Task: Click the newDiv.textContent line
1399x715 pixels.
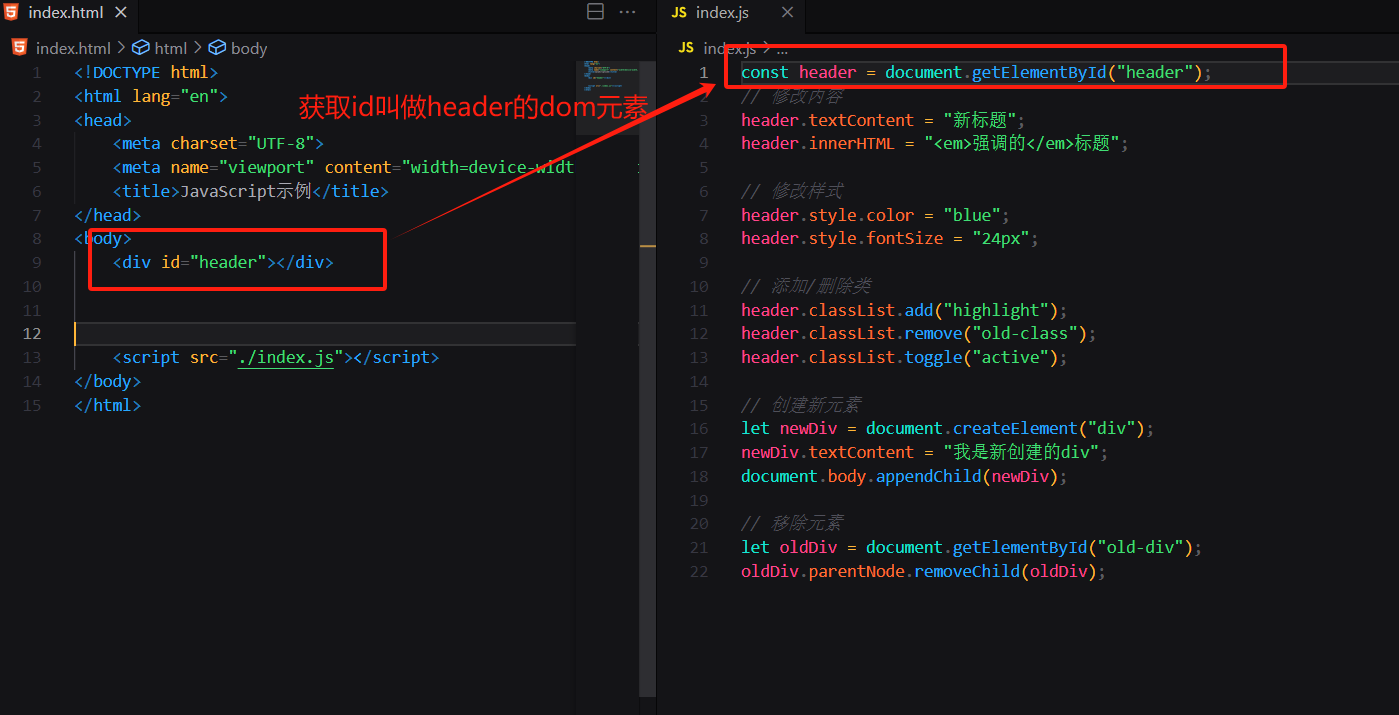Action: click(x=925, y=452)
